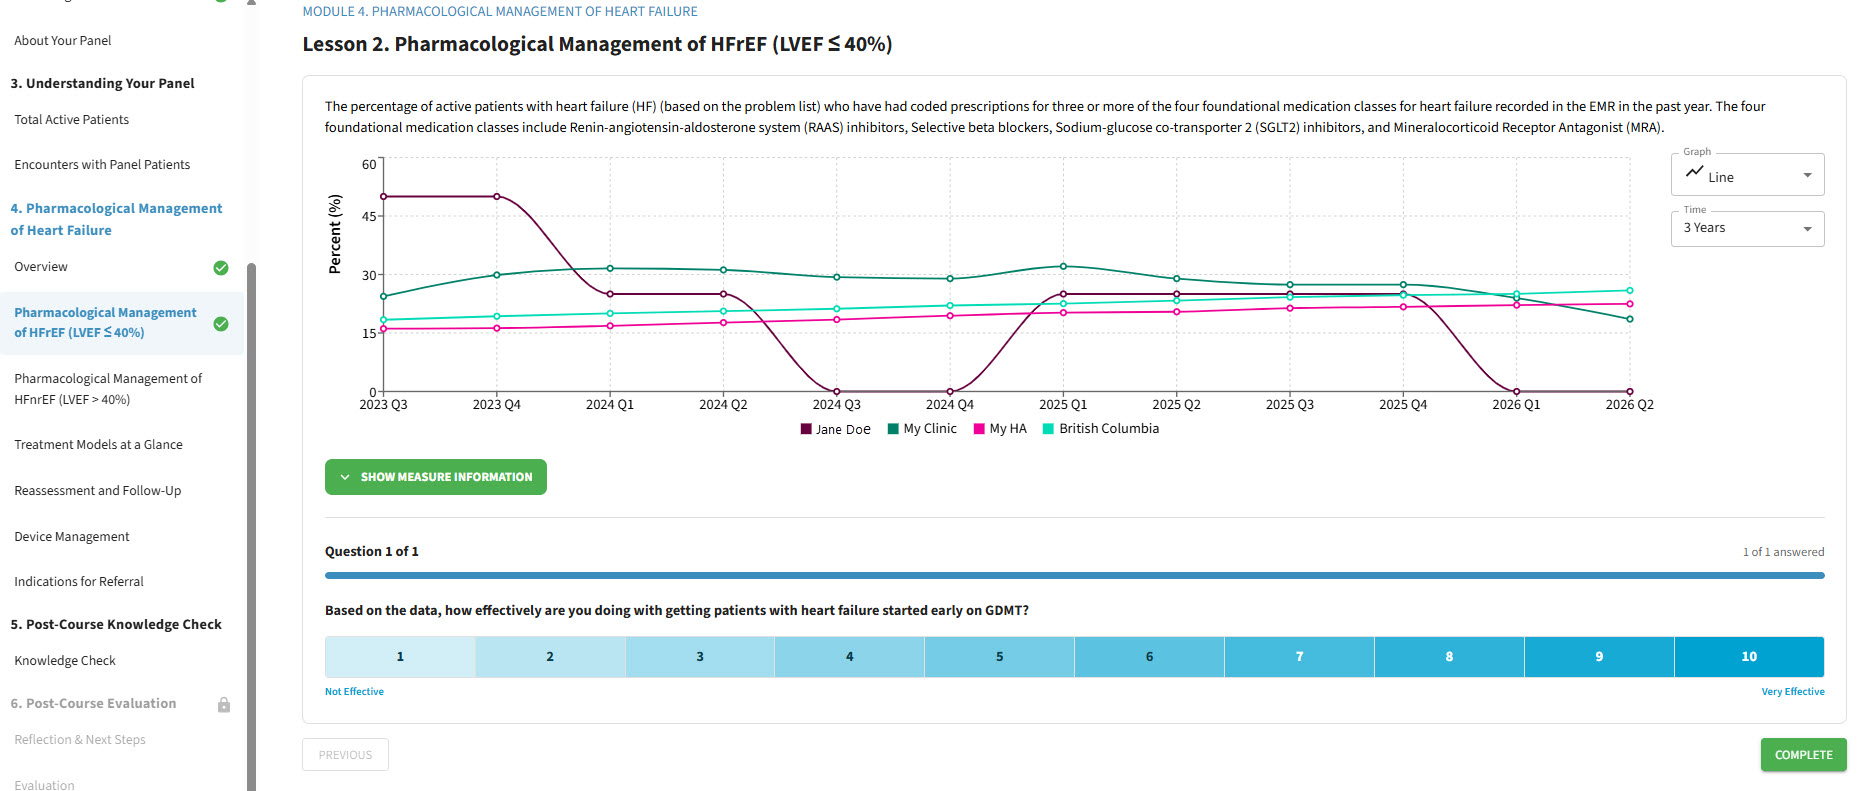This screenshot has height=791, width=1868.
Task: Open Module 4 Pharmacological Management breadcrumb
Action: click(x=500, y=12)
